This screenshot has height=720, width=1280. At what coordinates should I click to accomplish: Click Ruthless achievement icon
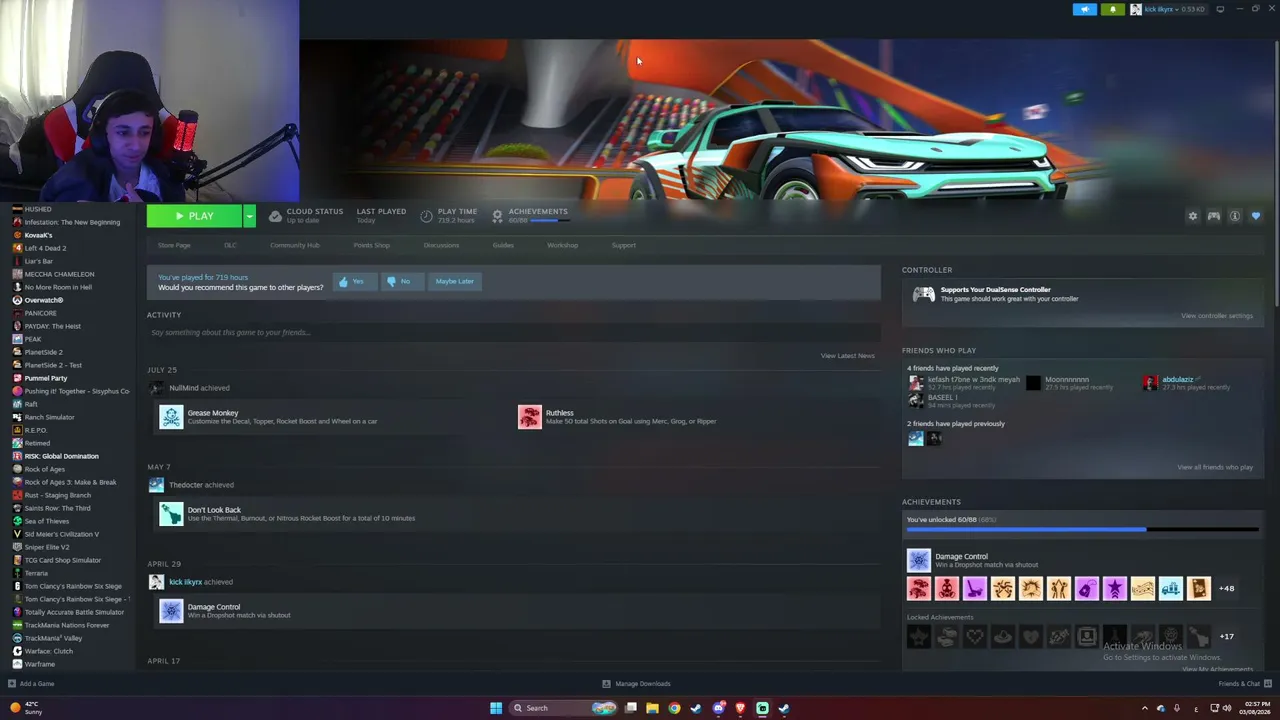[529, 417]
